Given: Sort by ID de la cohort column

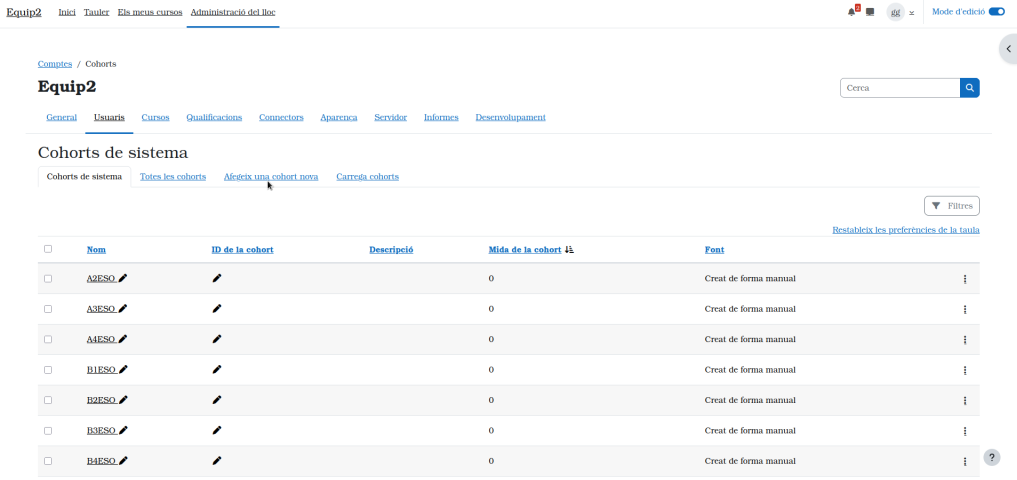Looking at the screenshot, I should [243, 250].
